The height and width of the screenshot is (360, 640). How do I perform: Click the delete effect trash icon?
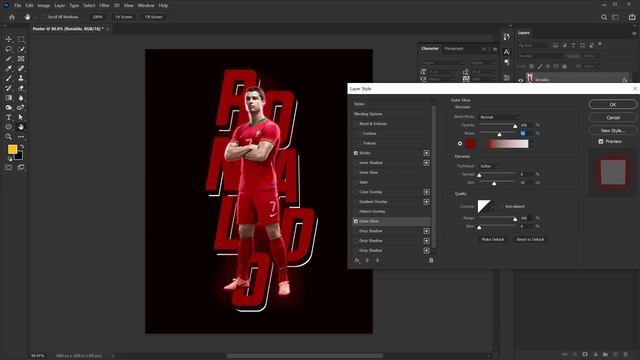[431, 260]
